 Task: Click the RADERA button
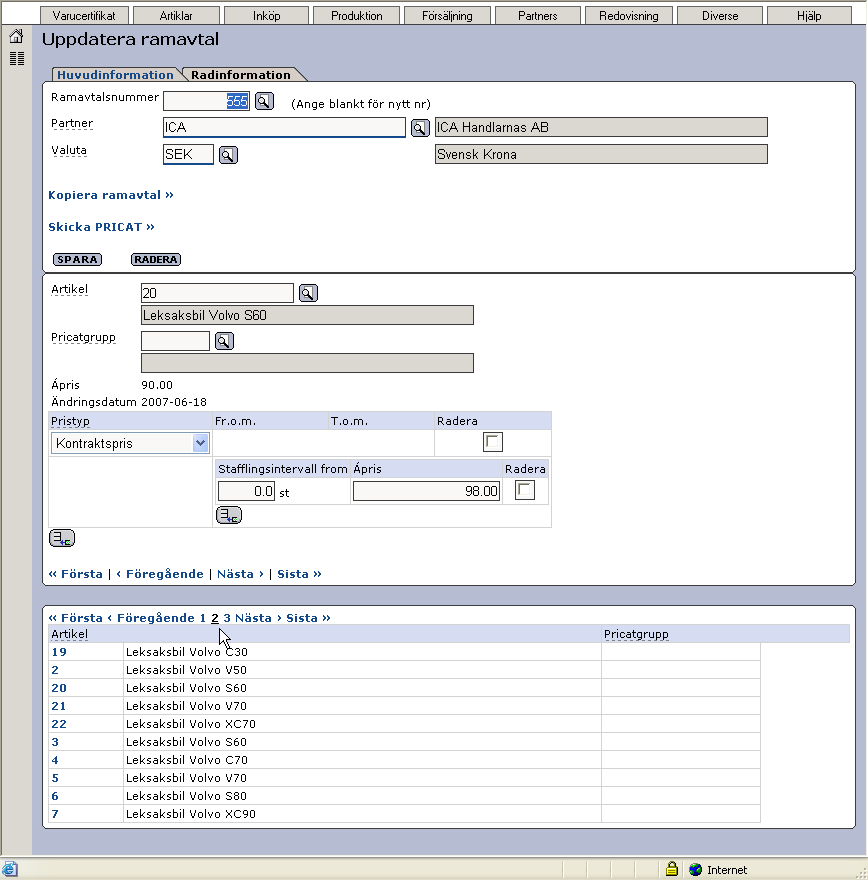point(156,259)
